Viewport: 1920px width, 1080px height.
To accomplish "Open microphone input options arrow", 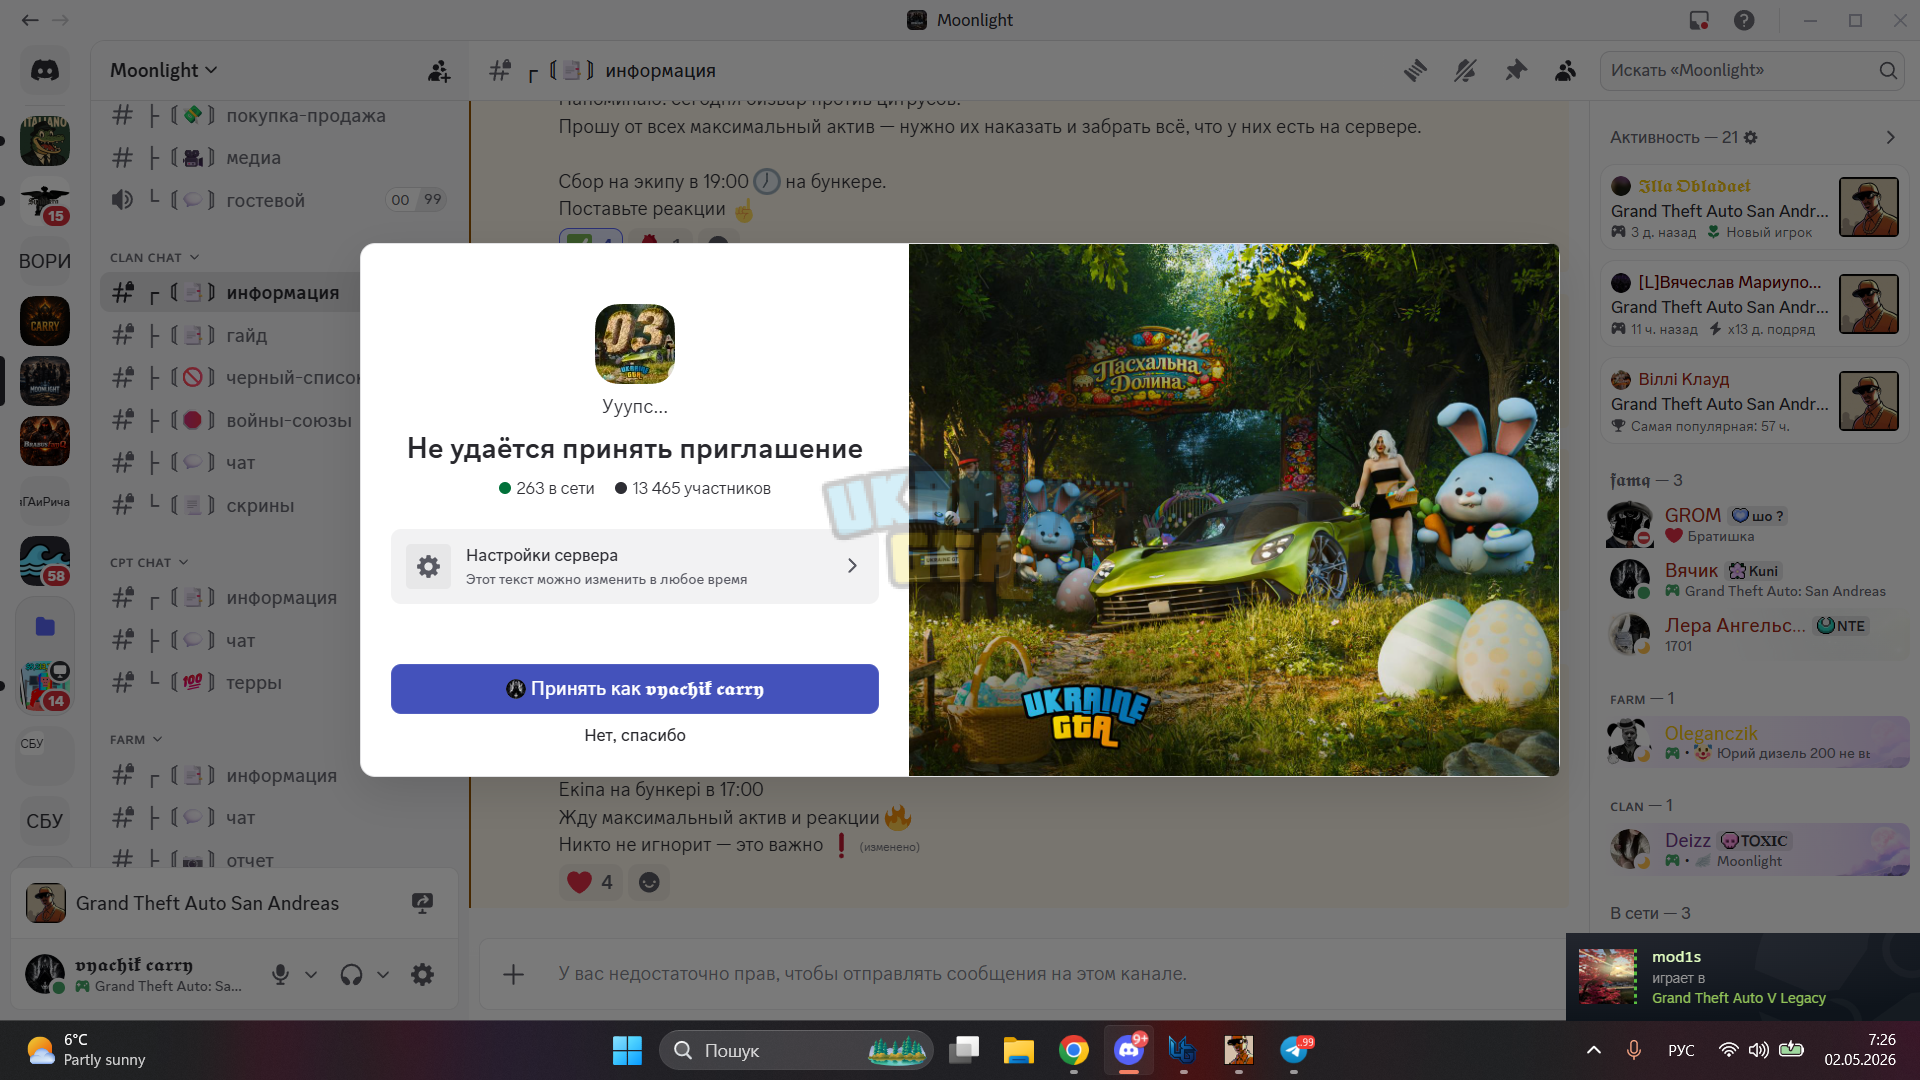I will 311,974.
